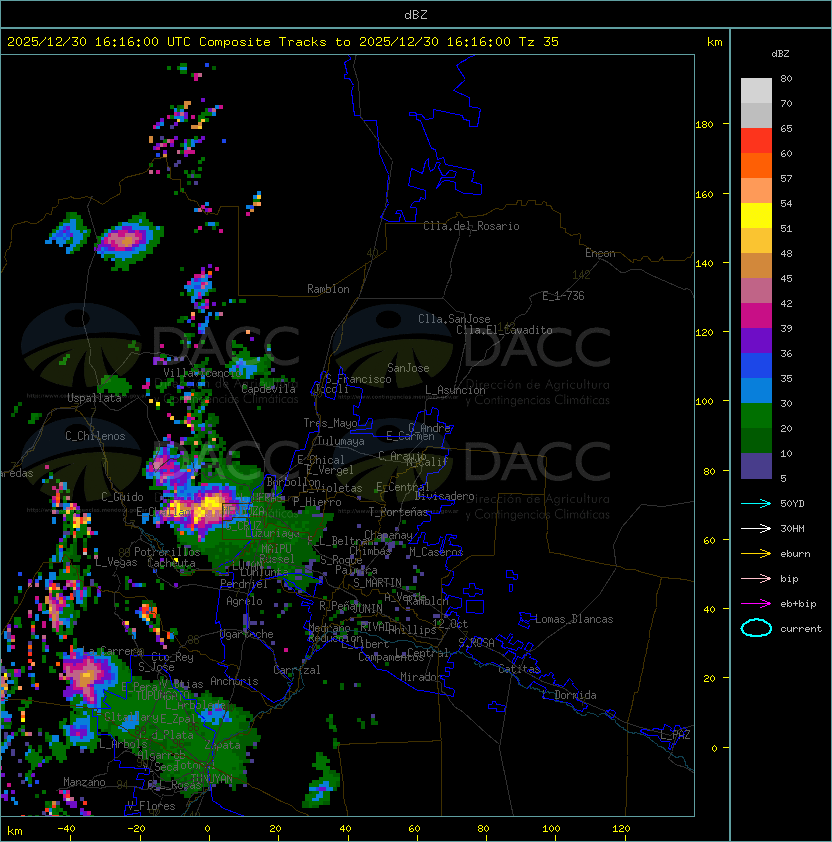832x842 pixels.
Task: Click the cyan 'current' ellipse symbol
Action: pos(756,628)
